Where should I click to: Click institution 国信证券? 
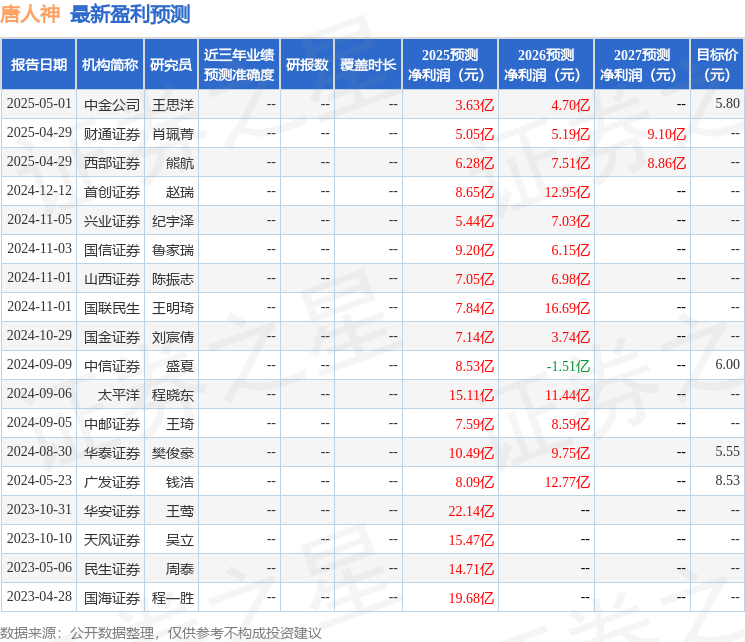point(112,250)
